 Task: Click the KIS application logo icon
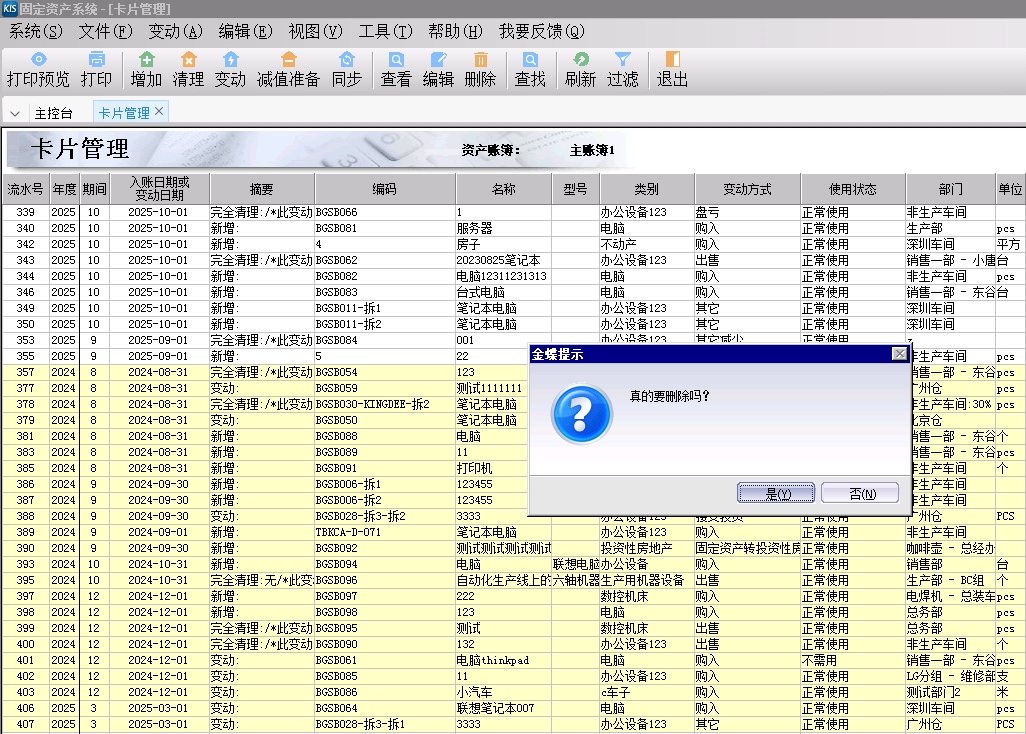[9, 9]
